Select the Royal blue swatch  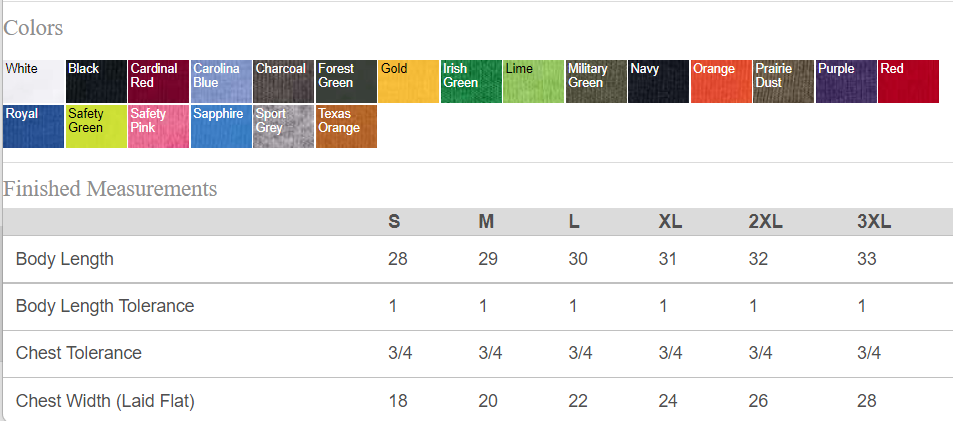click(34, 126)
